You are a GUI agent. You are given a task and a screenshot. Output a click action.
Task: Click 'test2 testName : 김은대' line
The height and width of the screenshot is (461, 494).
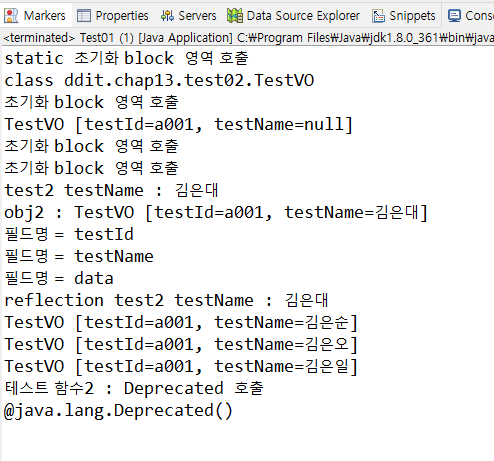click(x=111, y=190)
